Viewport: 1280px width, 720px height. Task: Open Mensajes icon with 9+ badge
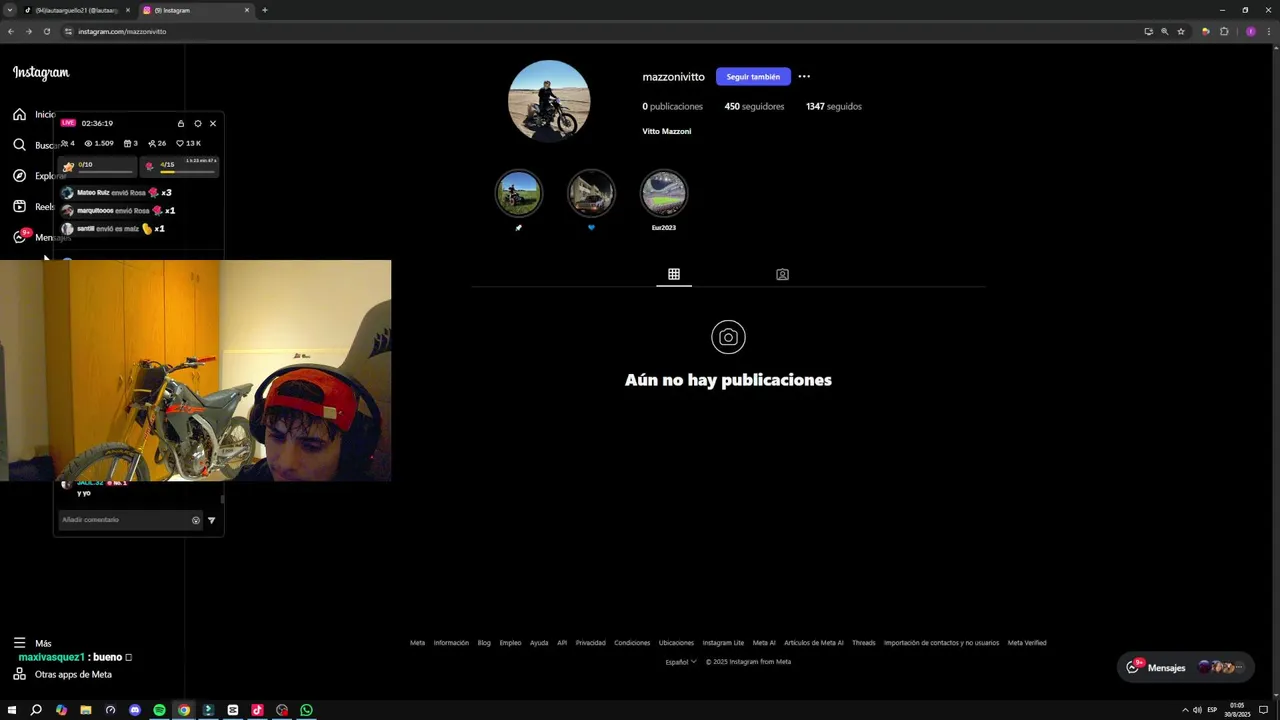(x=20, y=237)
